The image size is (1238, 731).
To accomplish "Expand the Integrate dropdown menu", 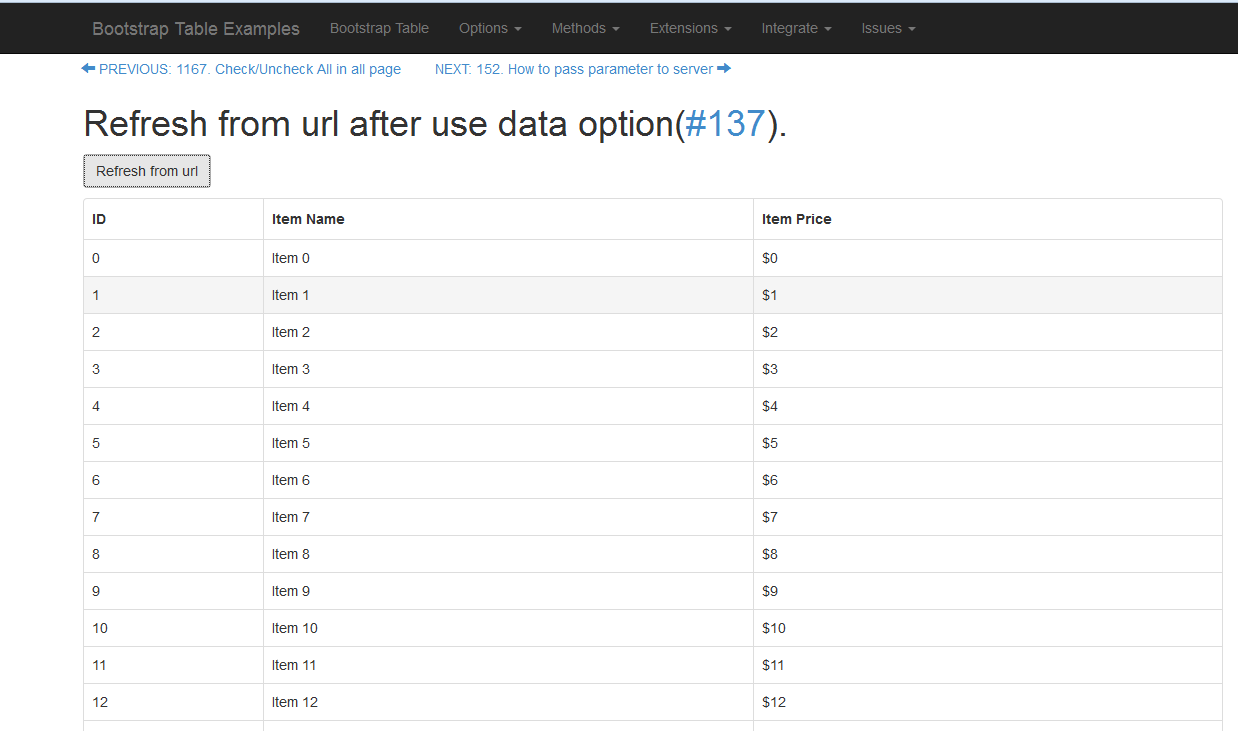I will coord(796,28).
